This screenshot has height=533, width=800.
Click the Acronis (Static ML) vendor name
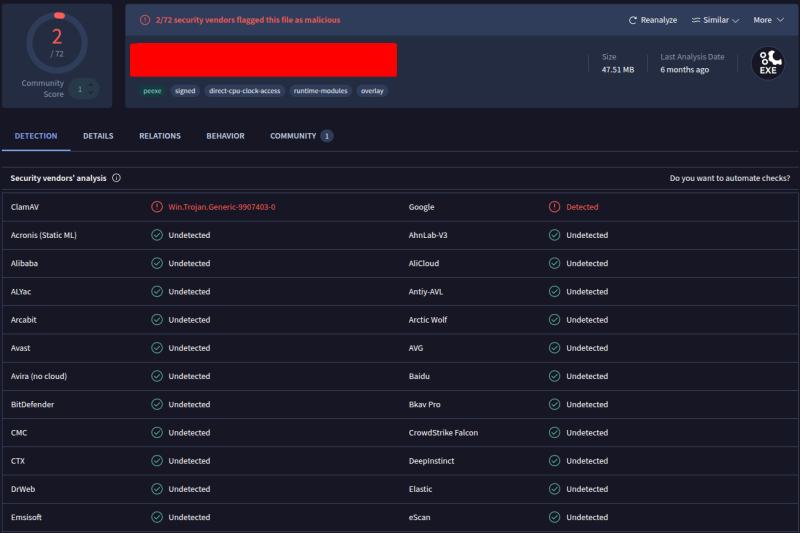coord(43,235)
